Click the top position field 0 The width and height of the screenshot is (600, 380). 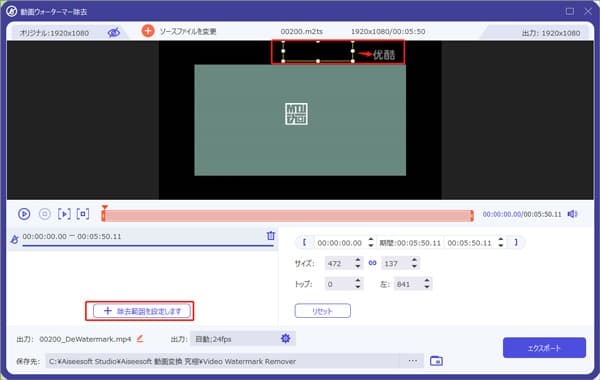[339, 284]
